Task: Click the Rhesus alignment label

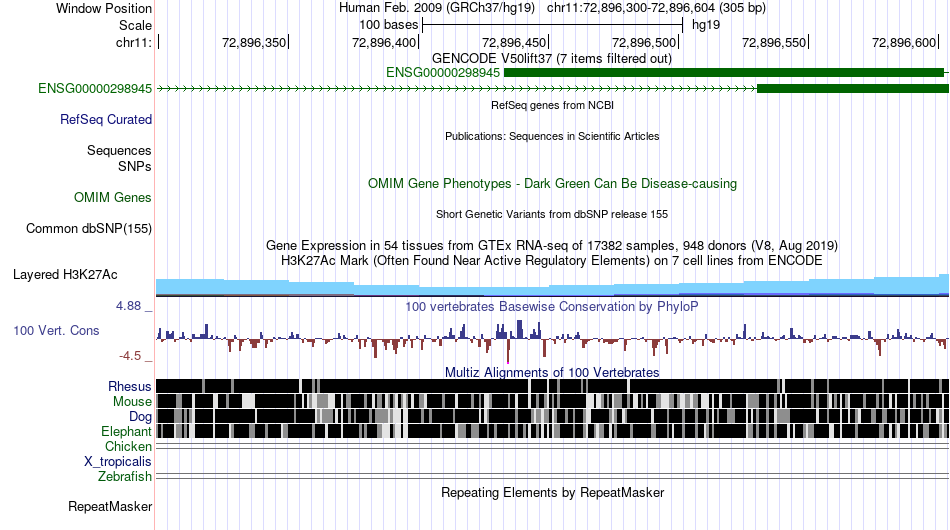Action: [130, 386]
